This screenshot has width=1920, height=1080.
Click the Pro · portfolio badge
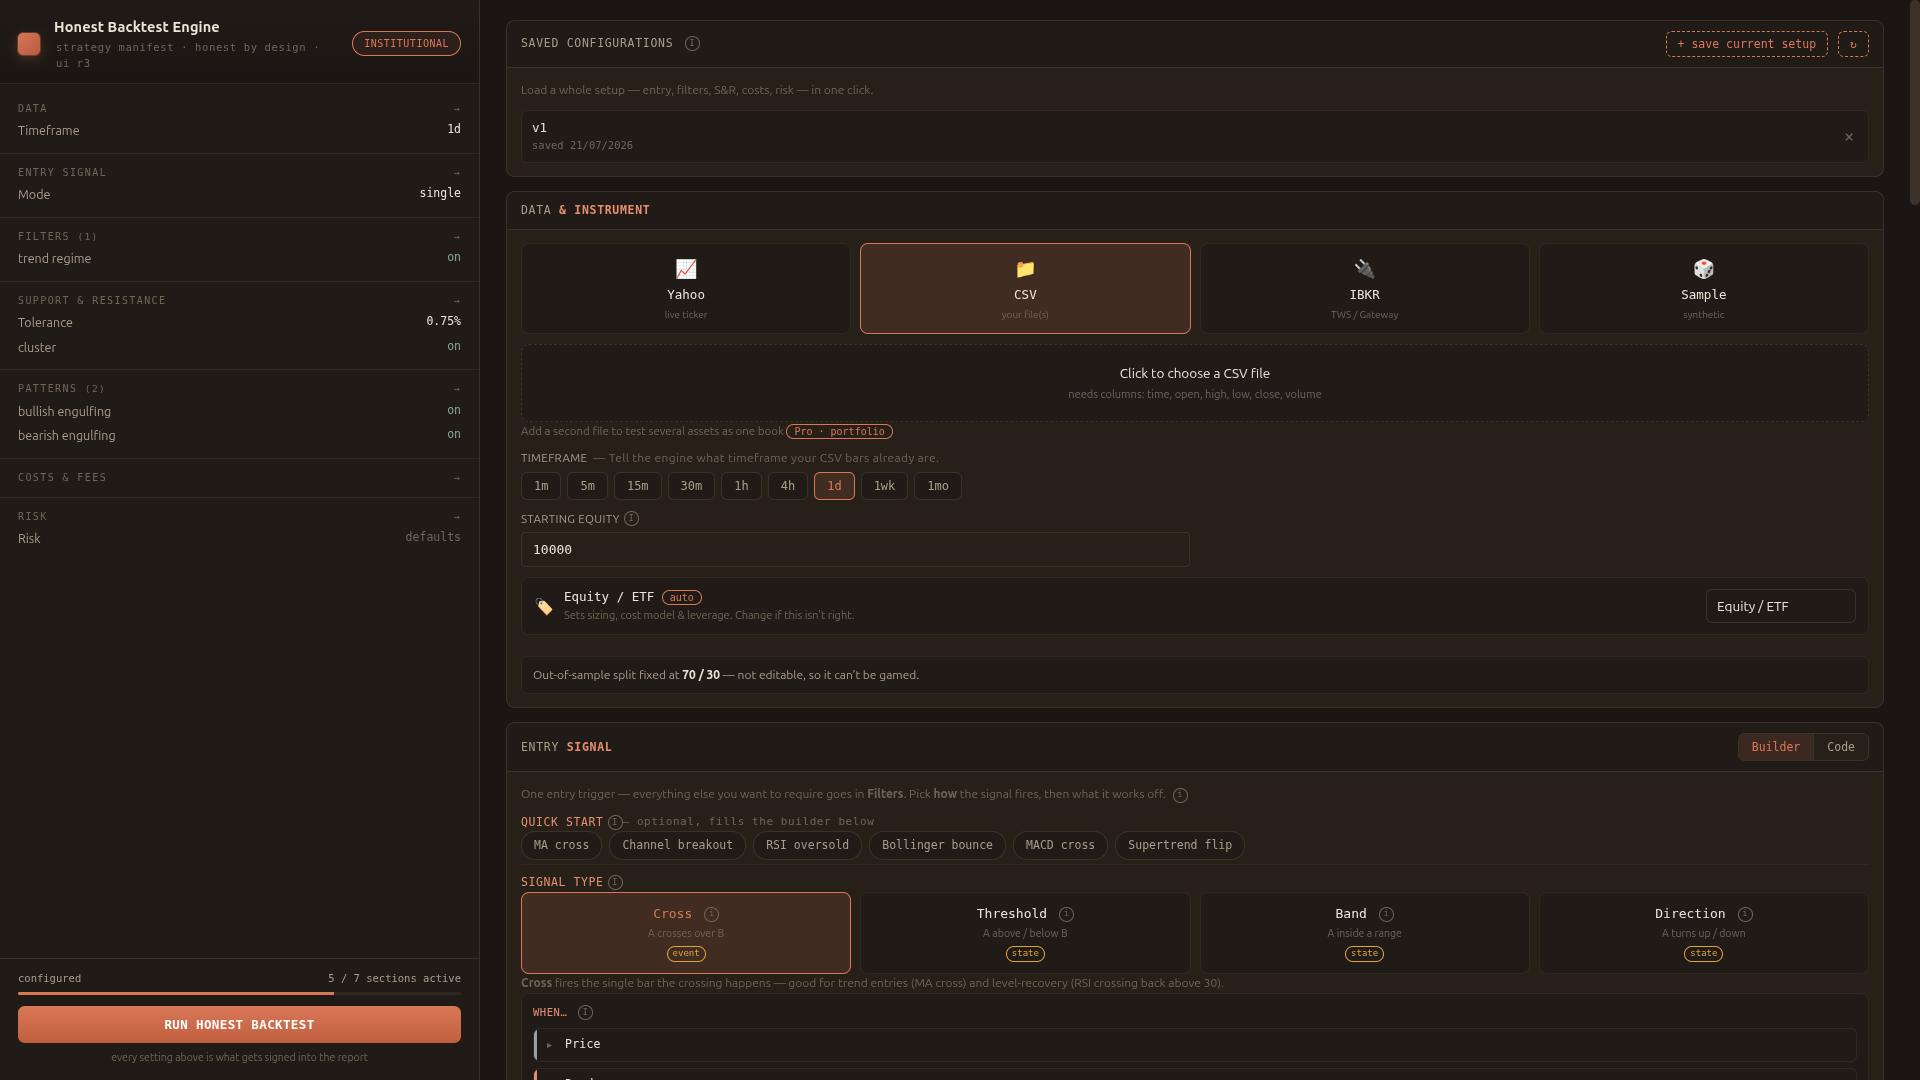pos(839,432)
